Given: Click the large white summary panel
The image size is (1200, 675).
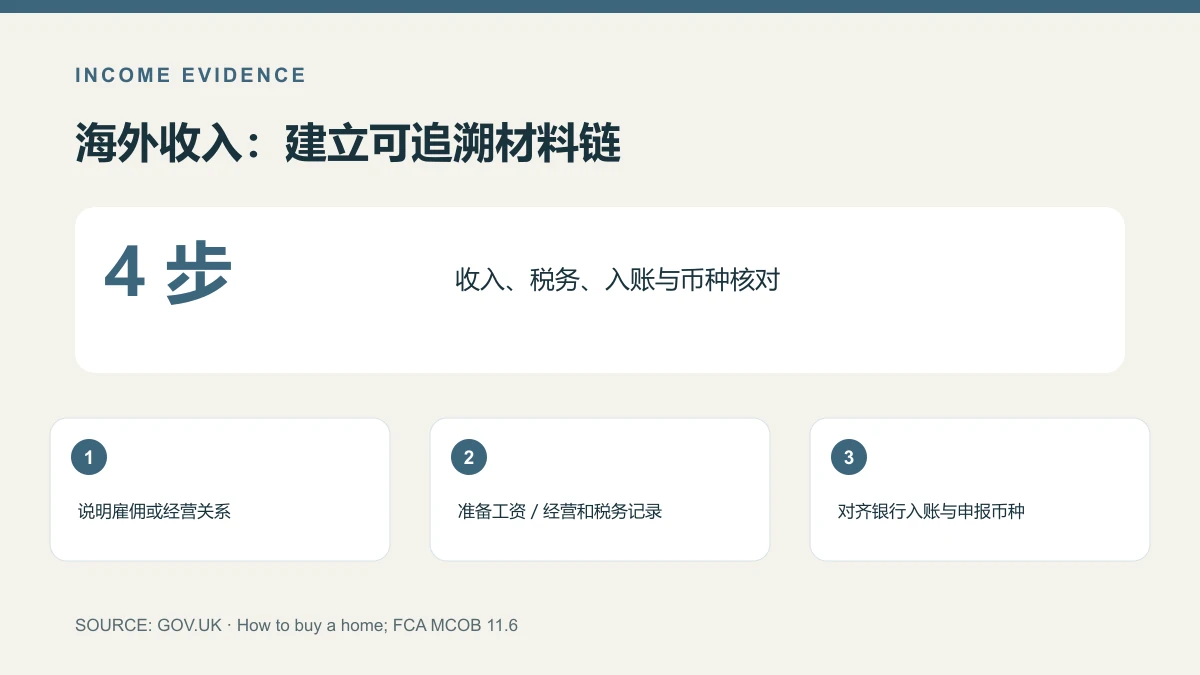Looking at the screenshot, I should (600, 290).
